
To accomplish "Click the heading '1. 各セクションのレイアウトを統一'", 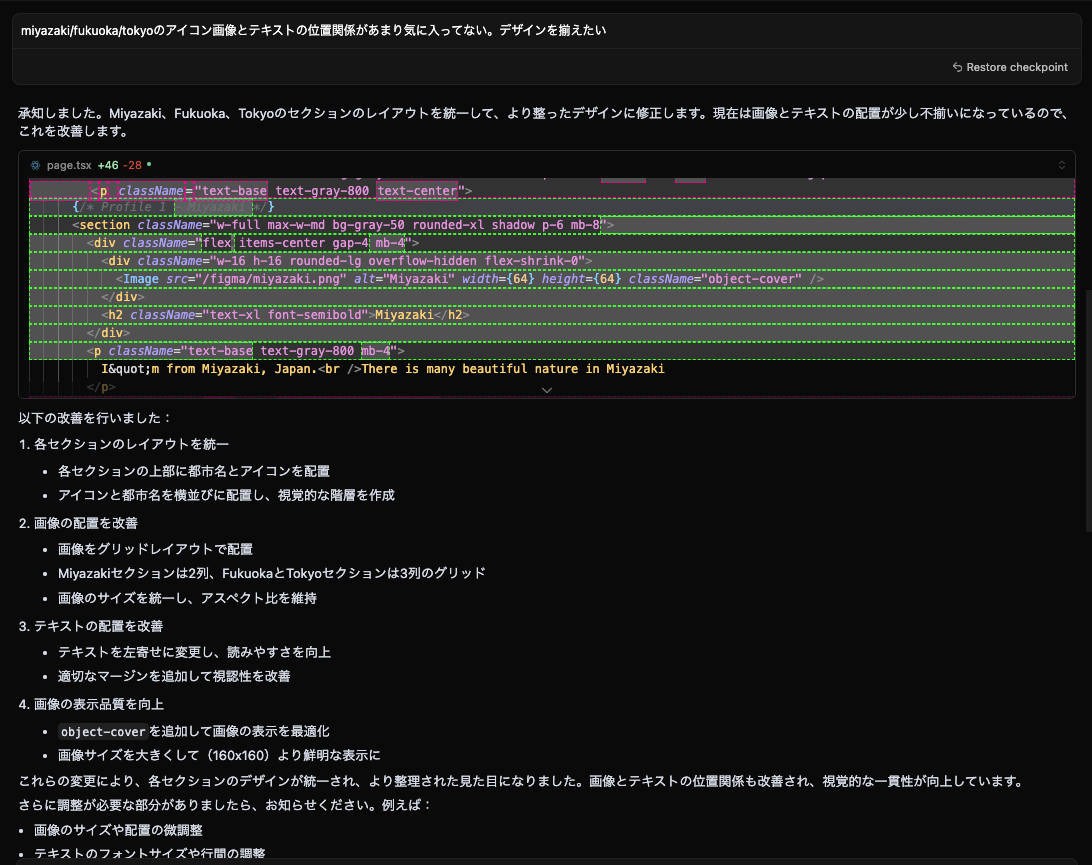I will pyautogui.click(x=124, y=444).
